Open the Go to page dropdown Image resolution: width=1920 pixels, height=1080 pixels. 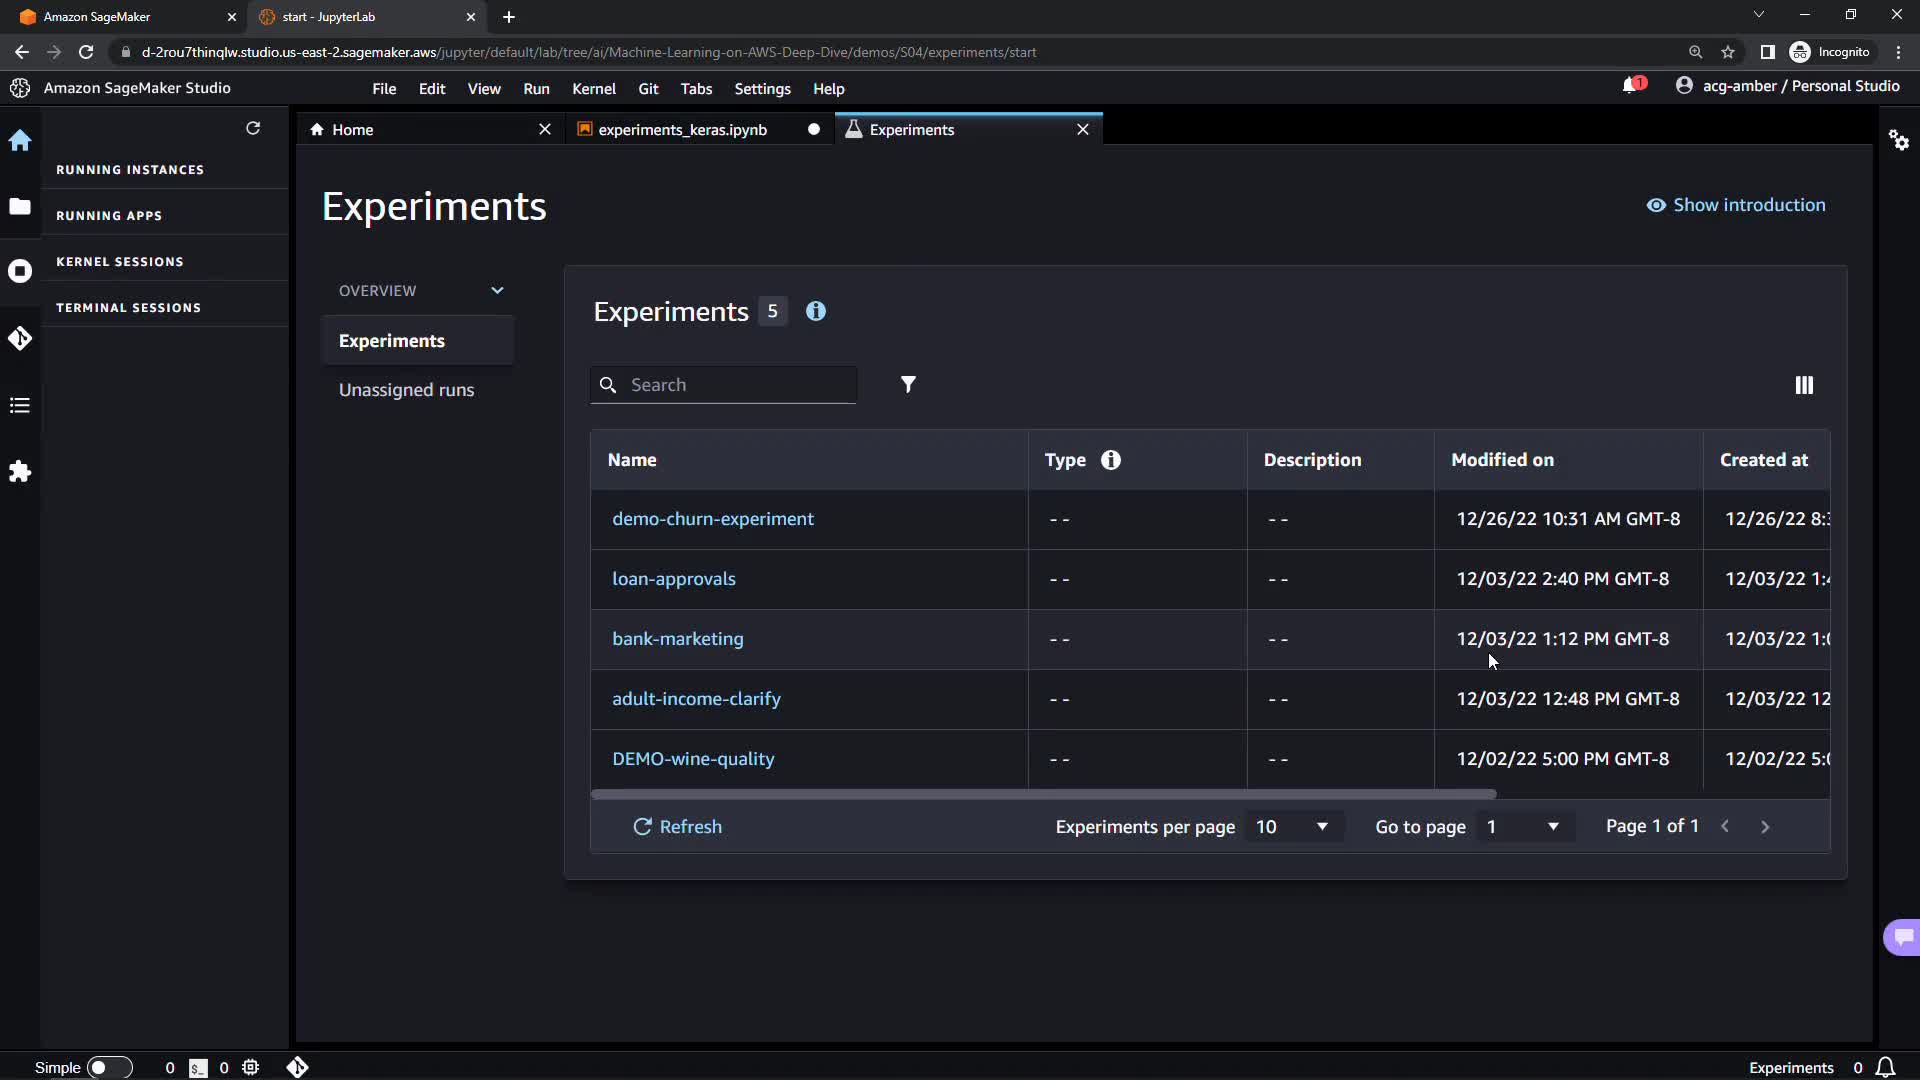pyautogui.click(x=1522, y=827)
